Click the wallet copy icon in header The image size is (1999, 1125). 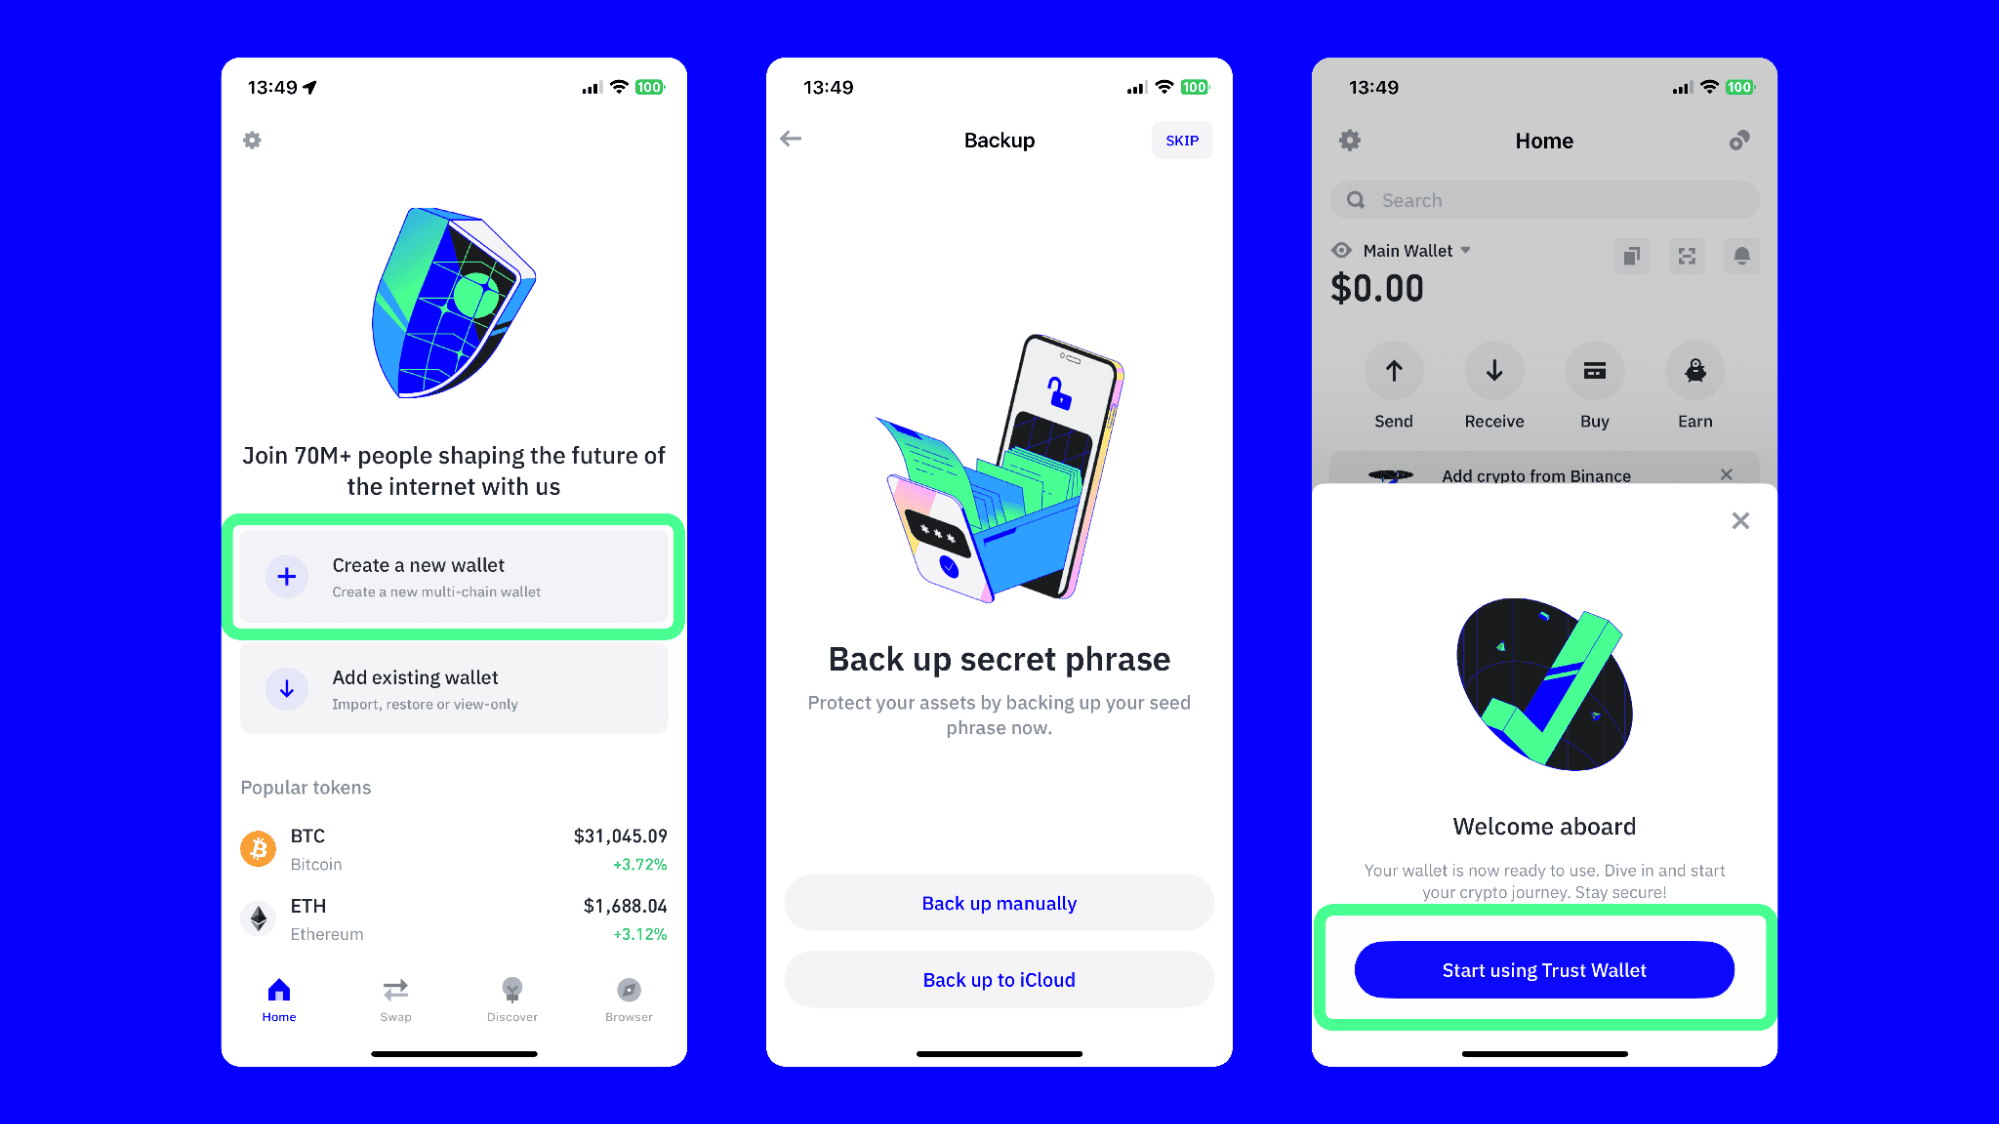(1632, 255)
